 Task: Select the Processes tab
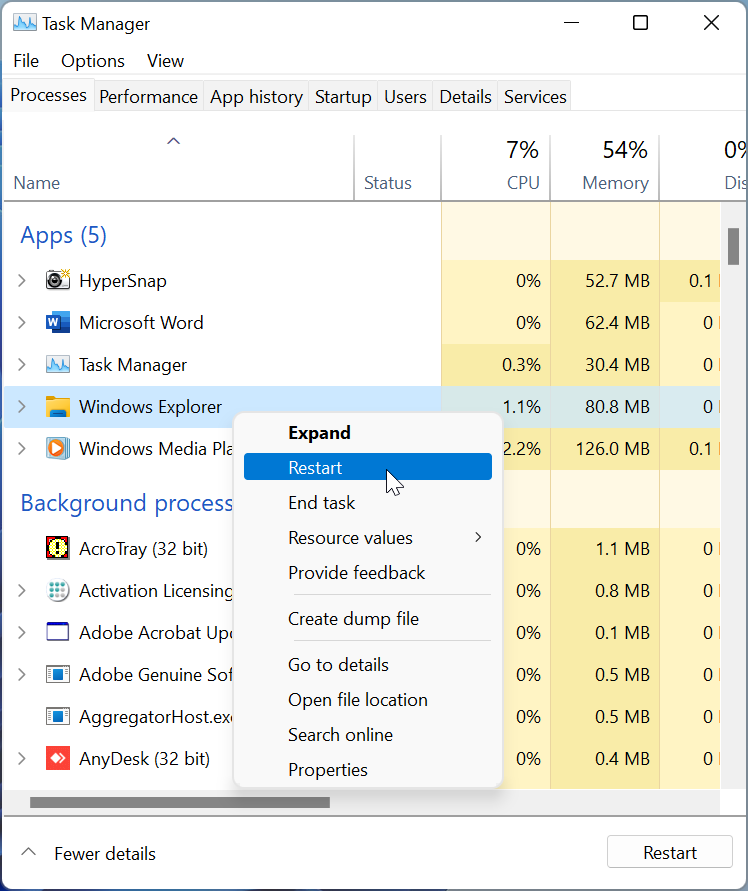point(49,95)
